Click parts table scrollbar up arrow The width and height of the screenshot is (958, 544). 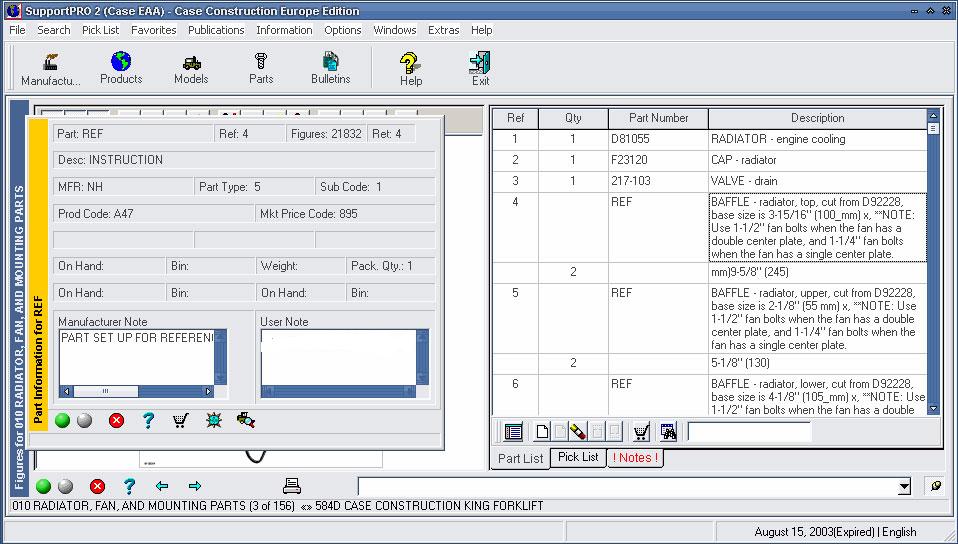pyautogui.click(x=933, y=115)
